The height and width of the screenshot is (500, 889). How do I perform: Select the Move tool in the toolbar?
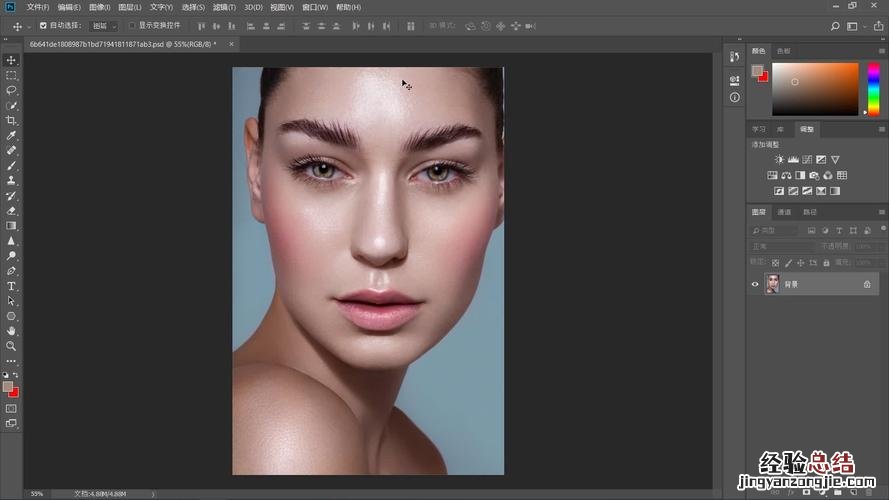[11, 60]
